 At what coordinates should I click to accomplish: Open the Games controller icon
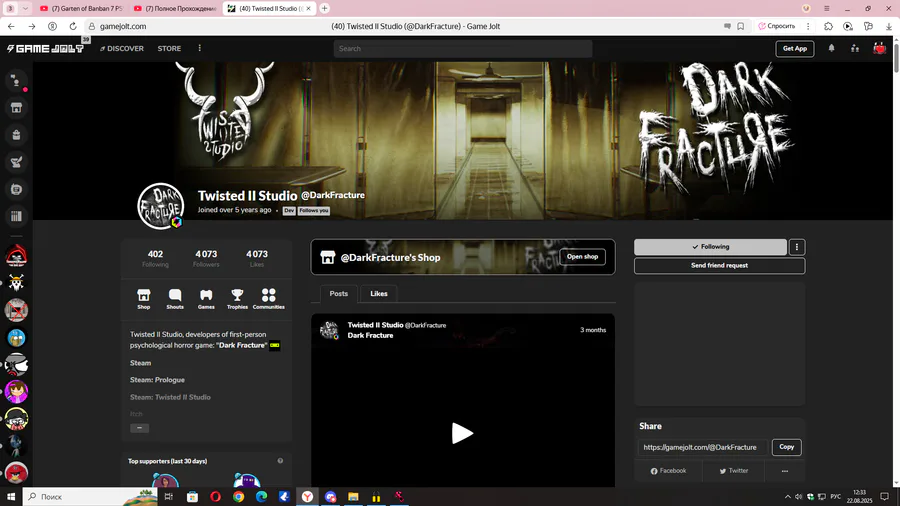206,299
